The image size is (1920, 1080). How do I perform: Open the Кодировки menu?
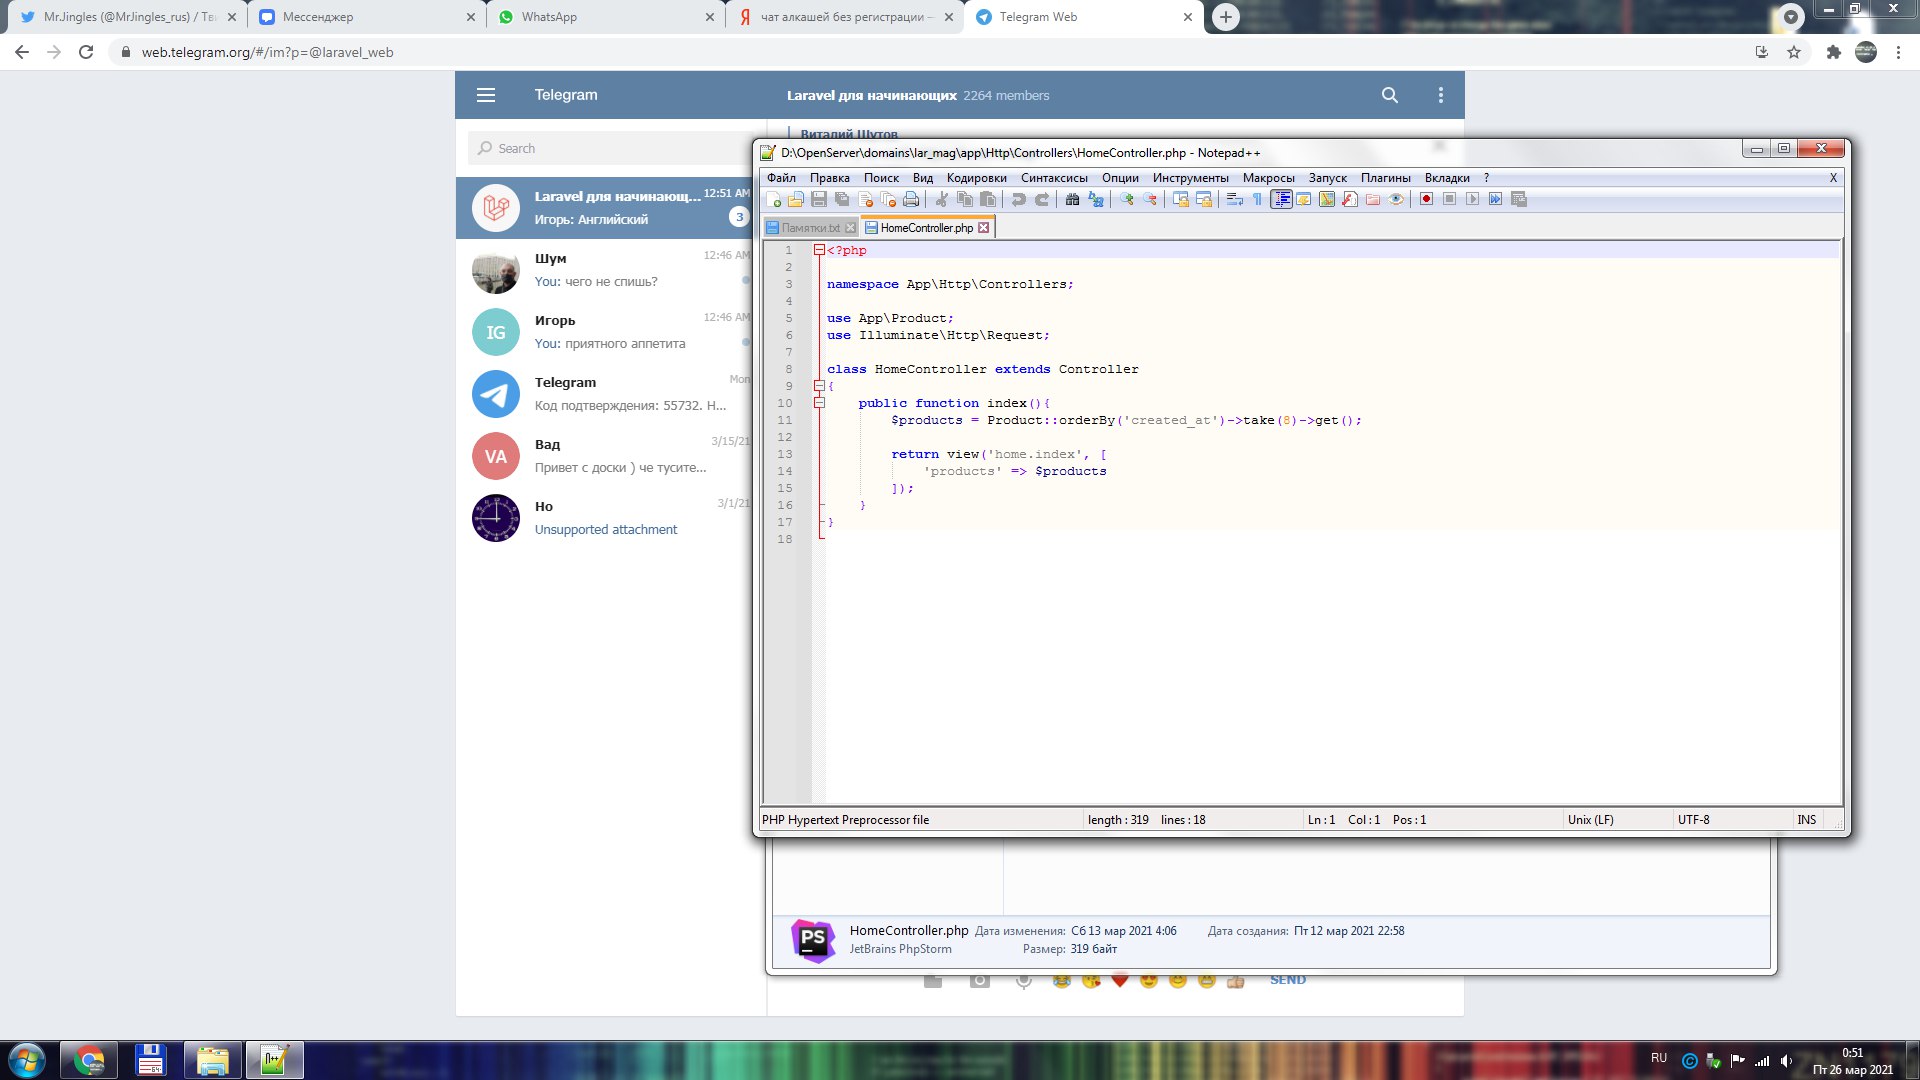[x=976, y=178]
